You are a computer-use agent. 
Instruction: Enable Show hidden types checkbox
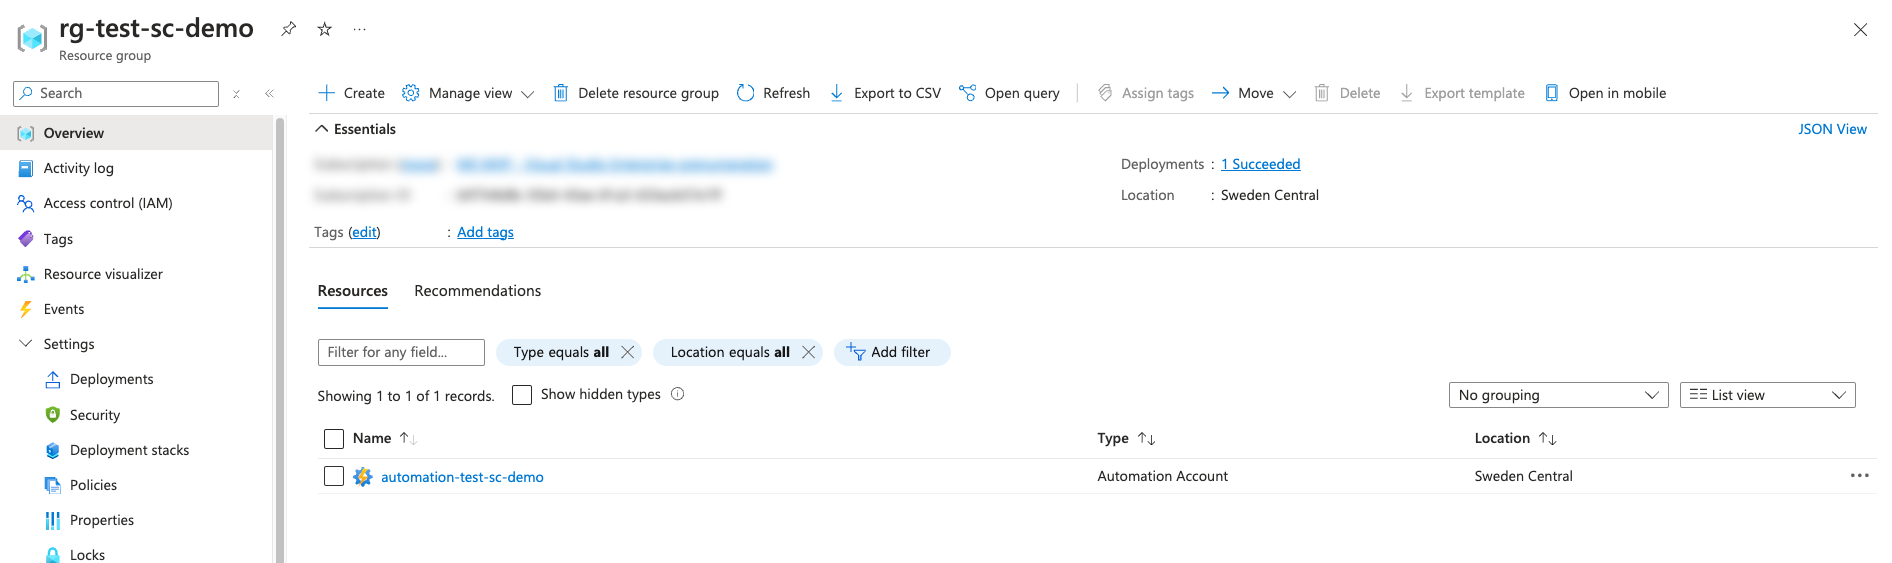(522, 395)
